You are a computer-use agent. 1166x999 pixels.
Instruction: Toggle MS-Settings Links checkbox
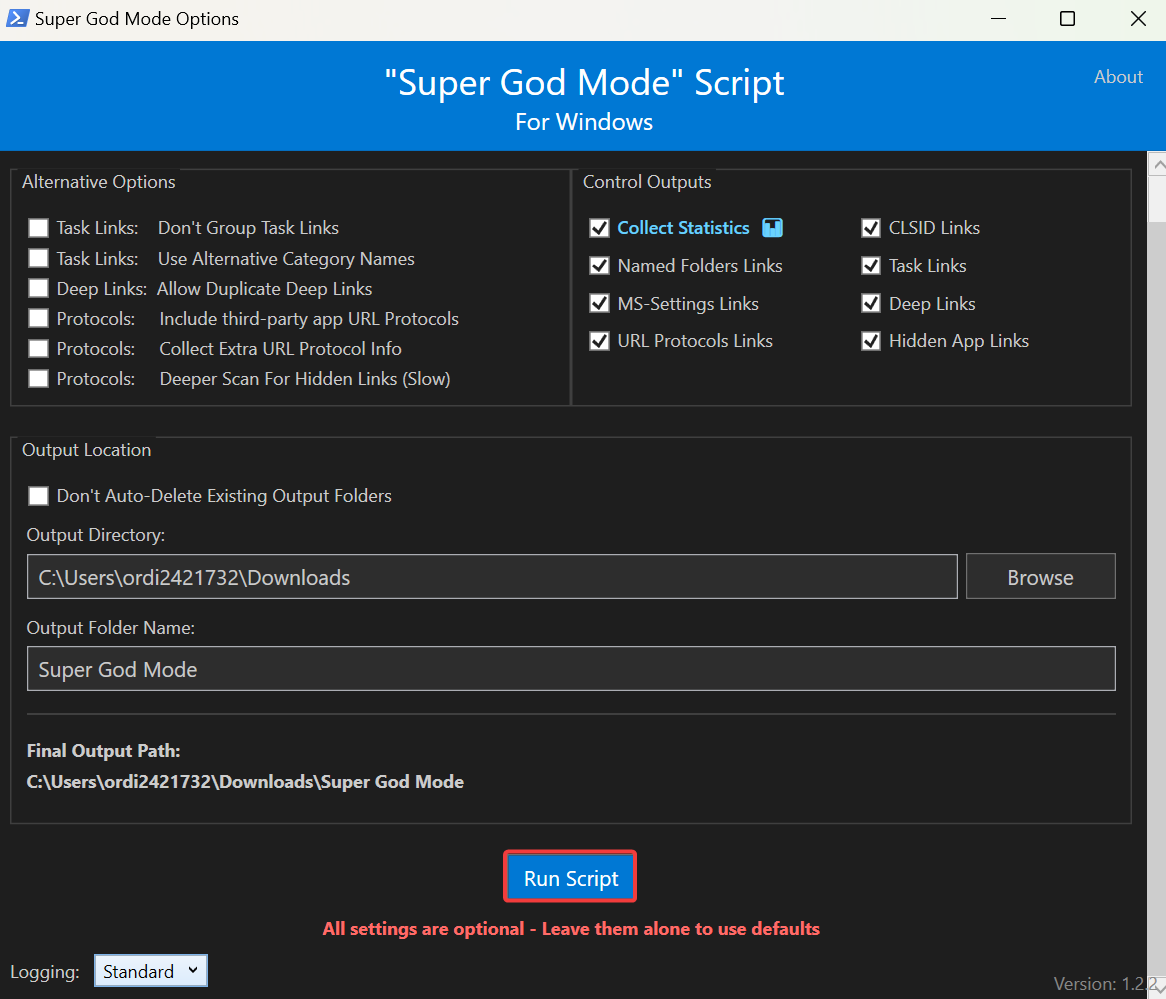click(x=599, y=303)
